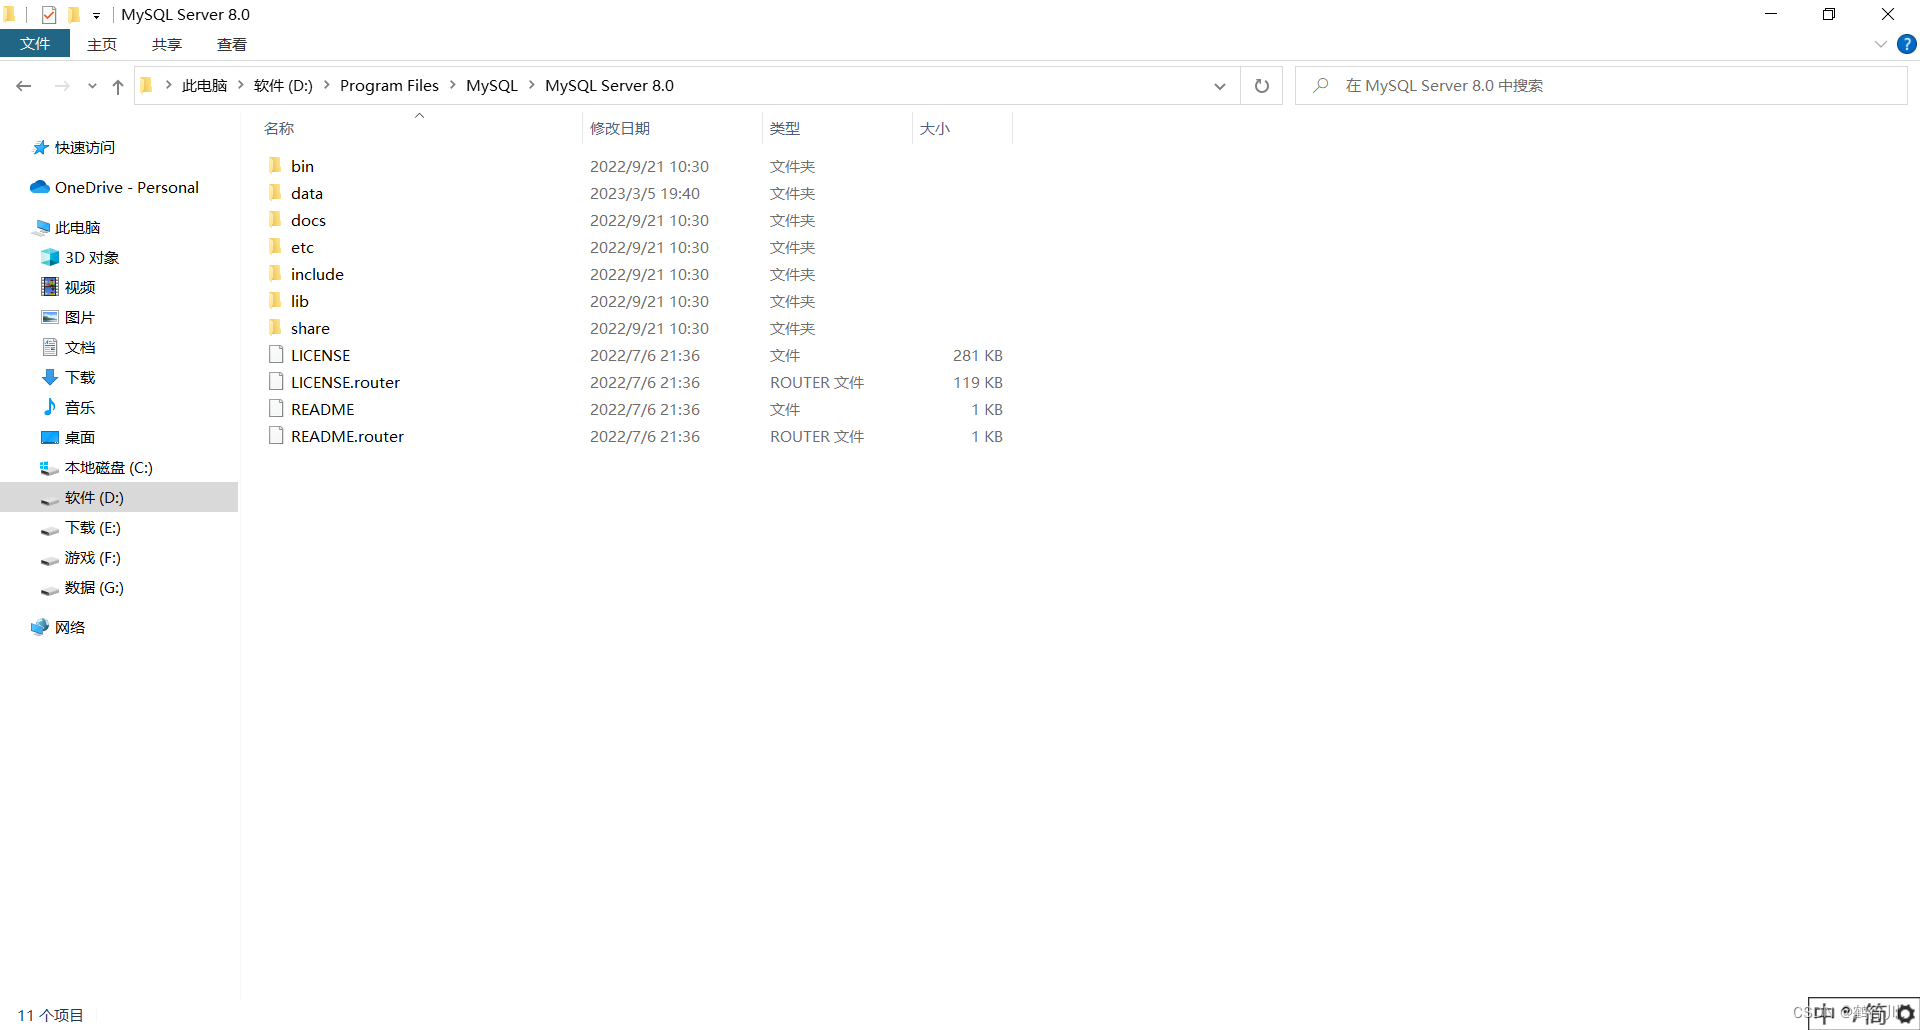The image size is (1920, 1030).
Task: Click the IME settings gear icon
Action: point(1905,1014)
